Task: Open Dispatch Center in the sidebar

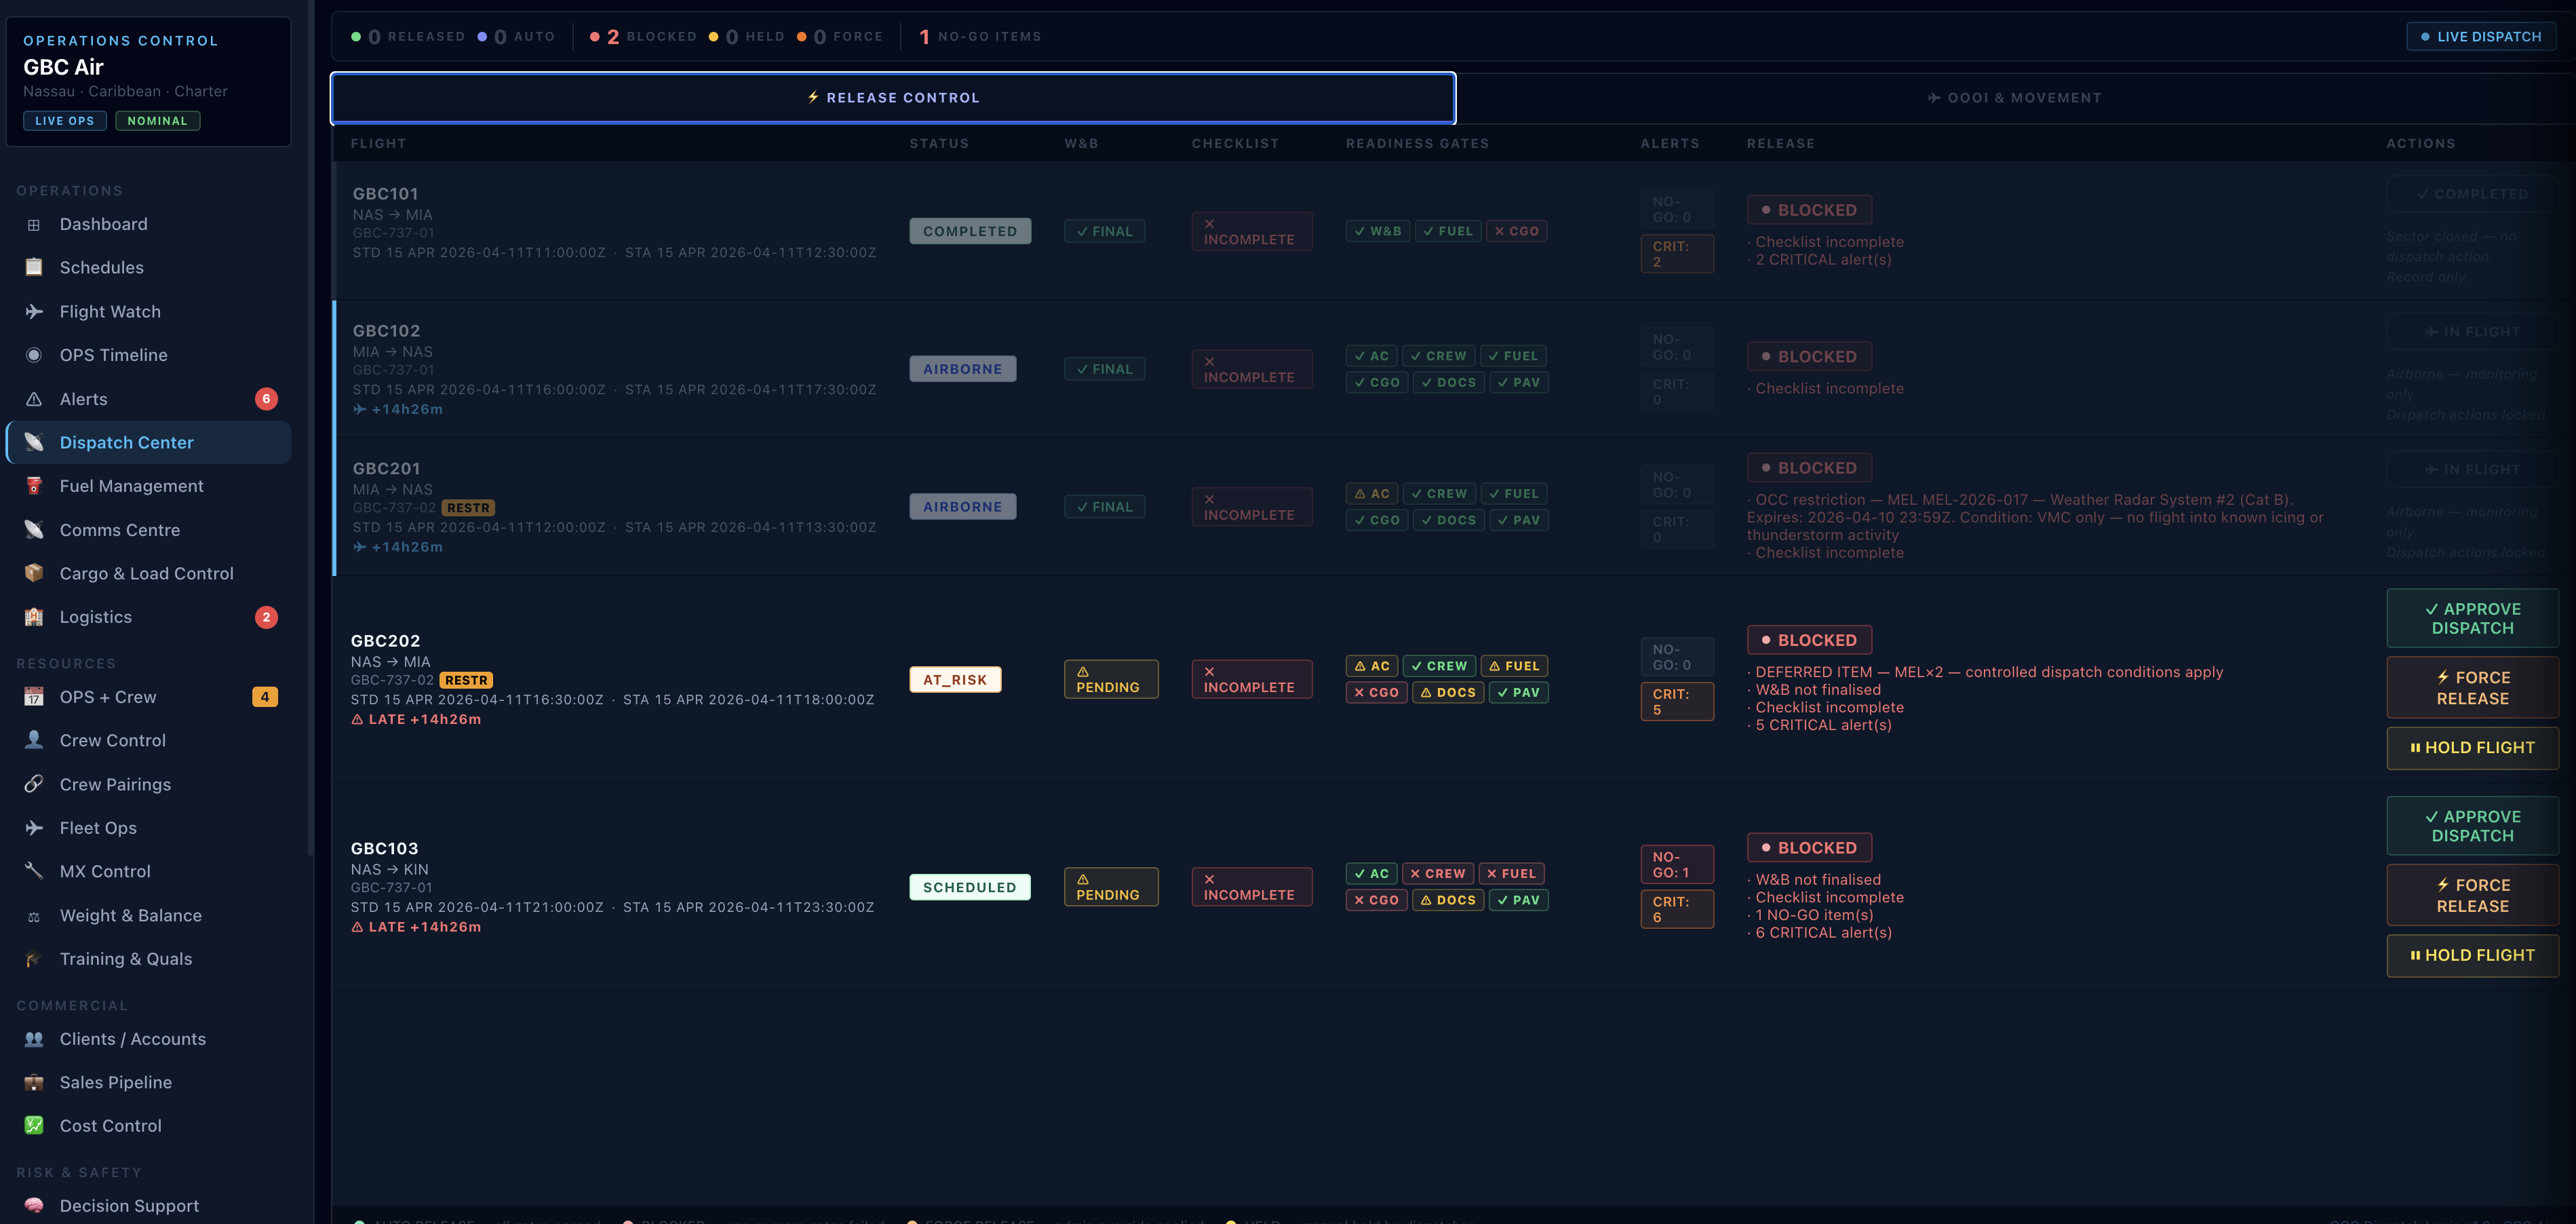Action: coord(149,442)
